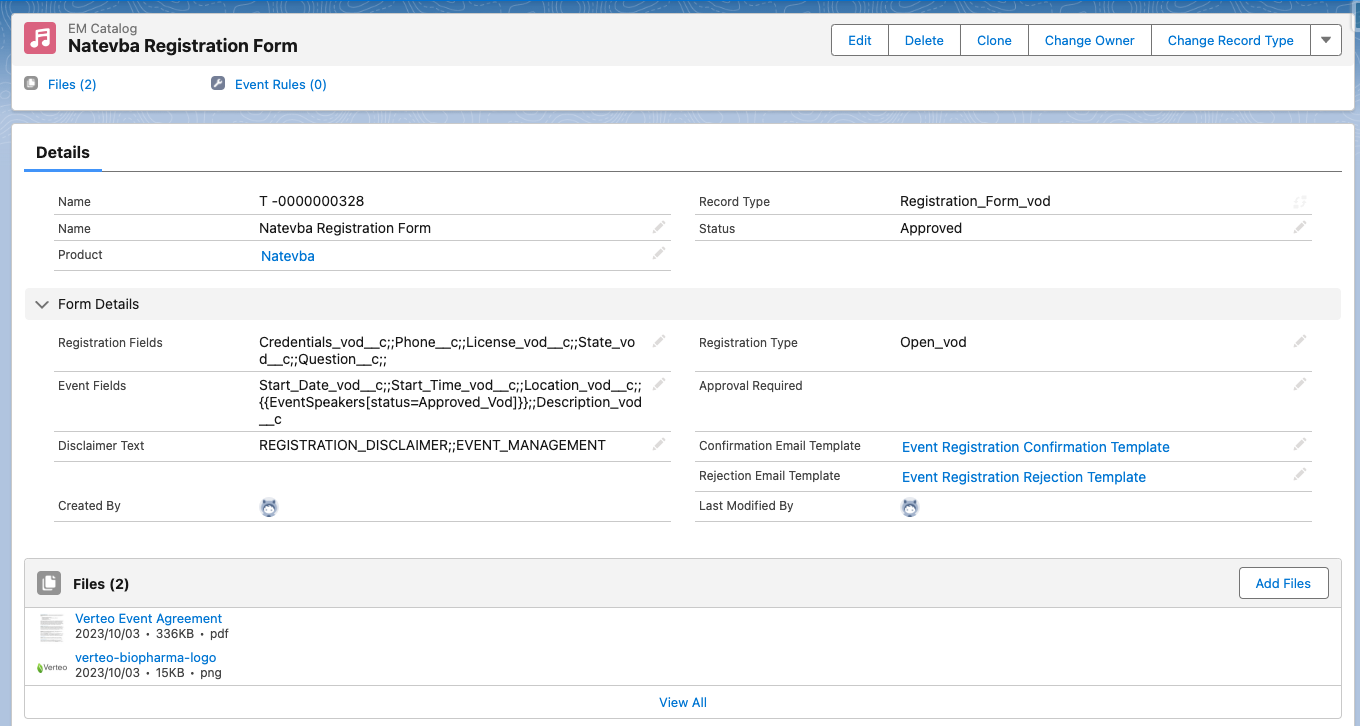Click the Record Type change icon

tap(1299, 201)
